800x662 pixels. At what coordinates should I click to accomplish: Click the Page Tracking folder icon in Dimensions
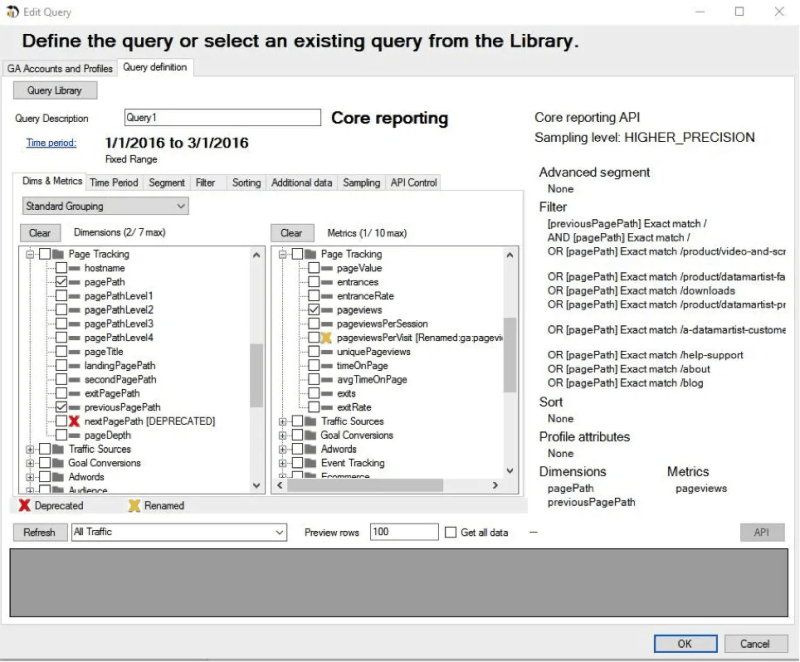pyautogui.click(x=60, y=254)
